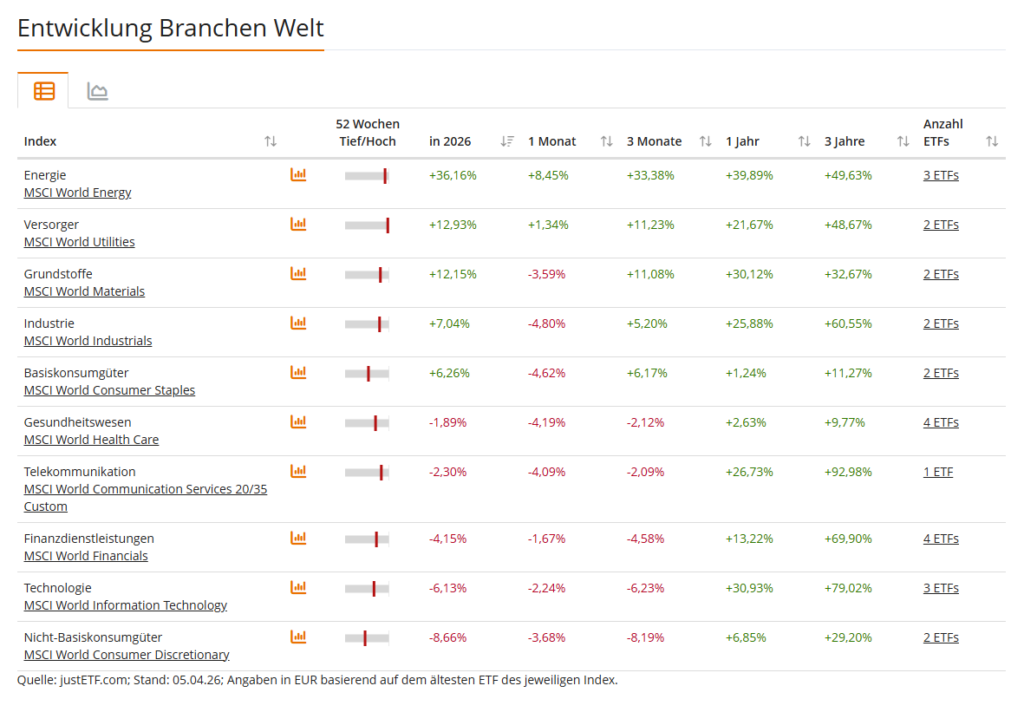1024x712 pixels.
Task: Open Telekommunikation chart icon
Action: point(298,471)
